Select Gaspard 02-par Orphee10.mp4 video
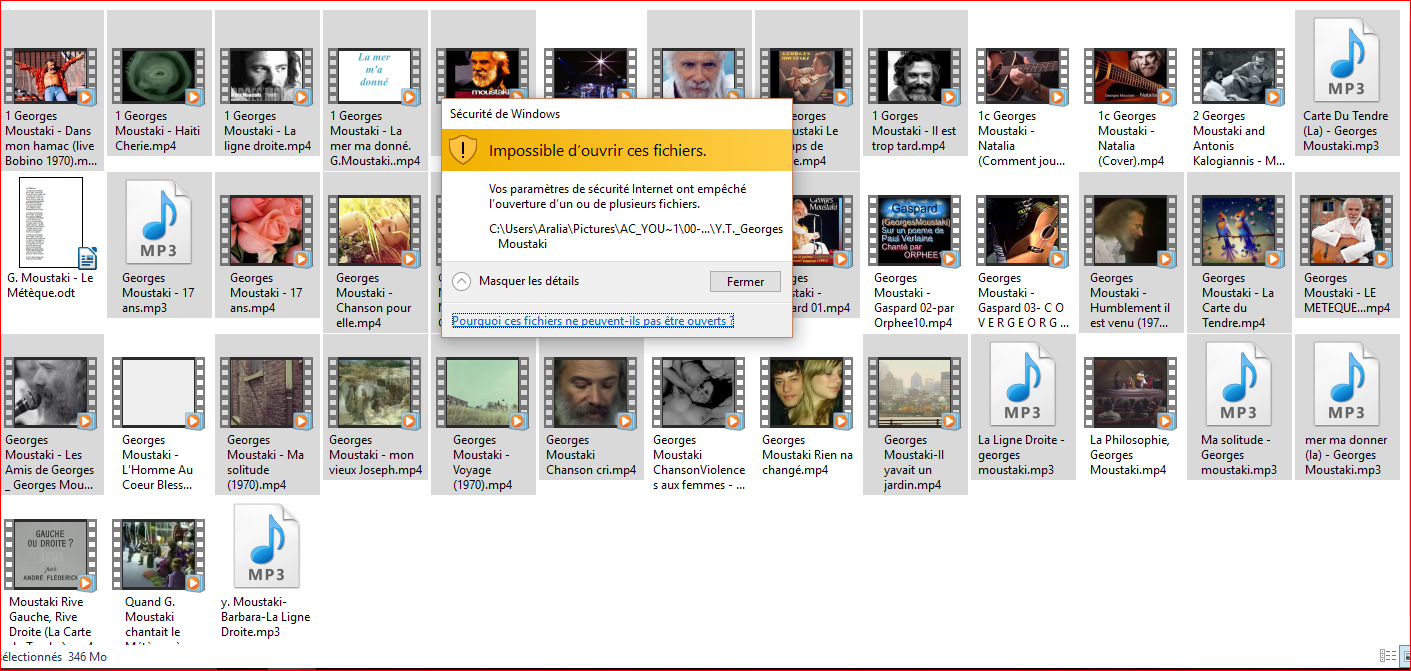This screenshot has width=1411, height=671. point(914,231)
